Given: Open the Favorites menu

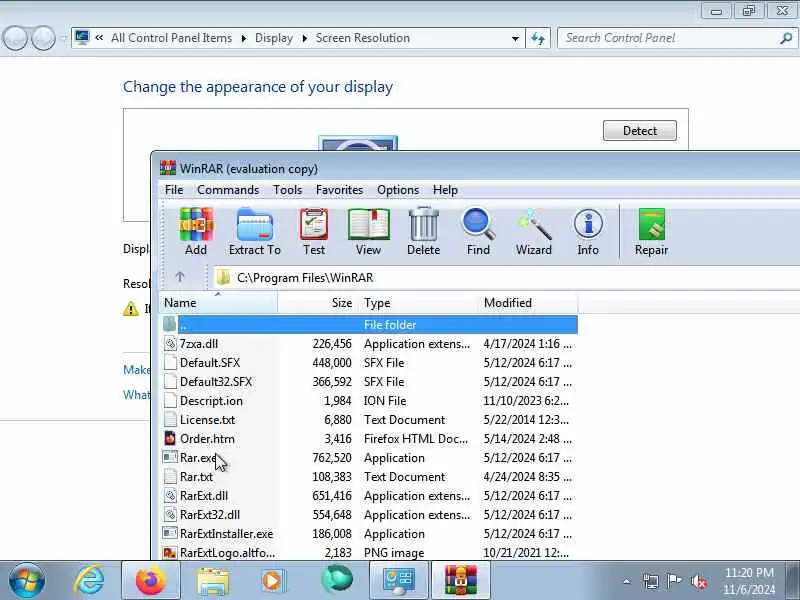Looking at the screenshot, I should (339, 190).
